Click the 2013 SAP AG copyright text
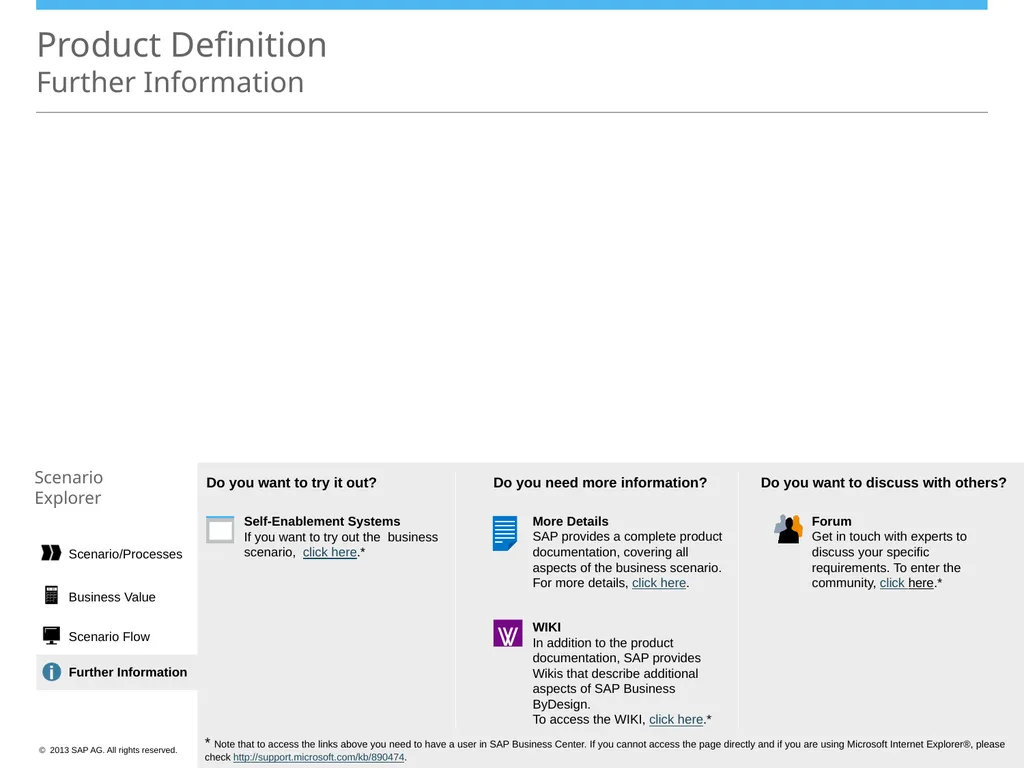Screen dimensions: 1024x768 click(108, 750)
